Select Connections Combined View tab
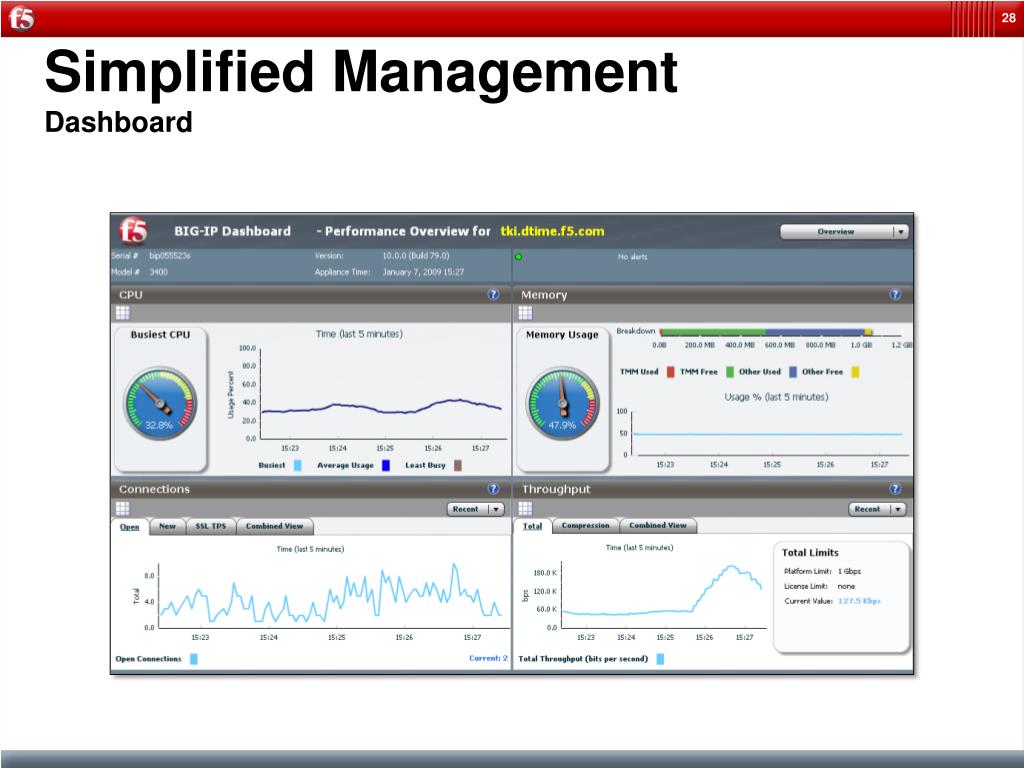The width and height of the screenshot is (1024, 768). click(274, 526)
